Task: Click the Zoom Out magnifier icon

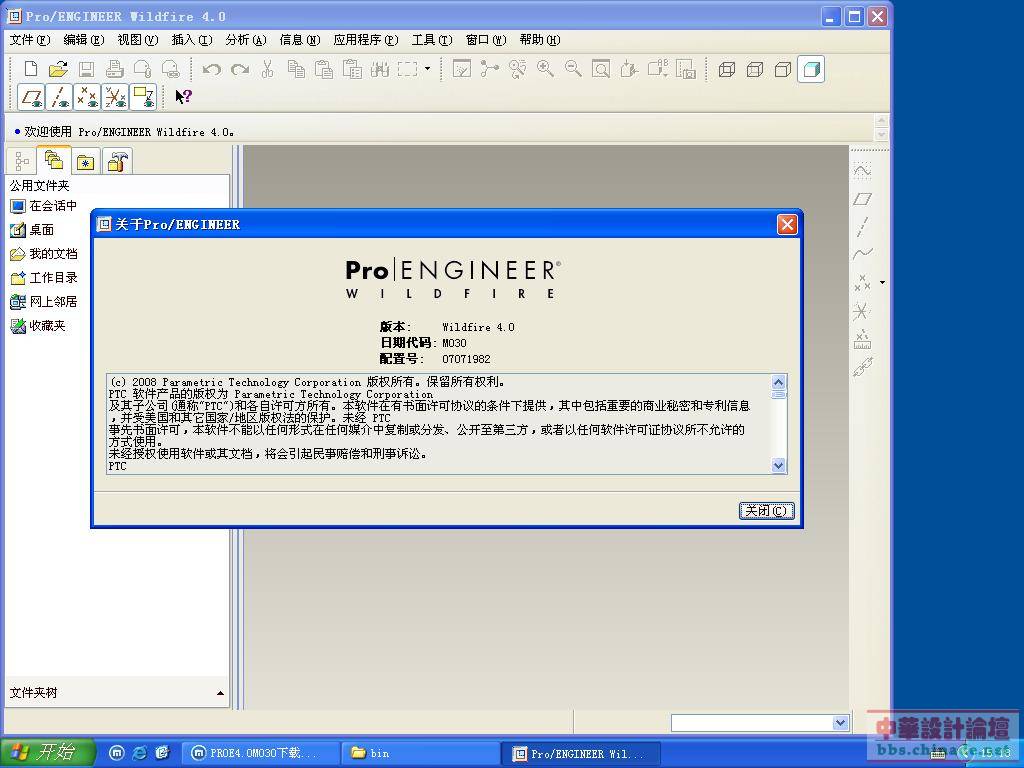Action: click(573, 69)
